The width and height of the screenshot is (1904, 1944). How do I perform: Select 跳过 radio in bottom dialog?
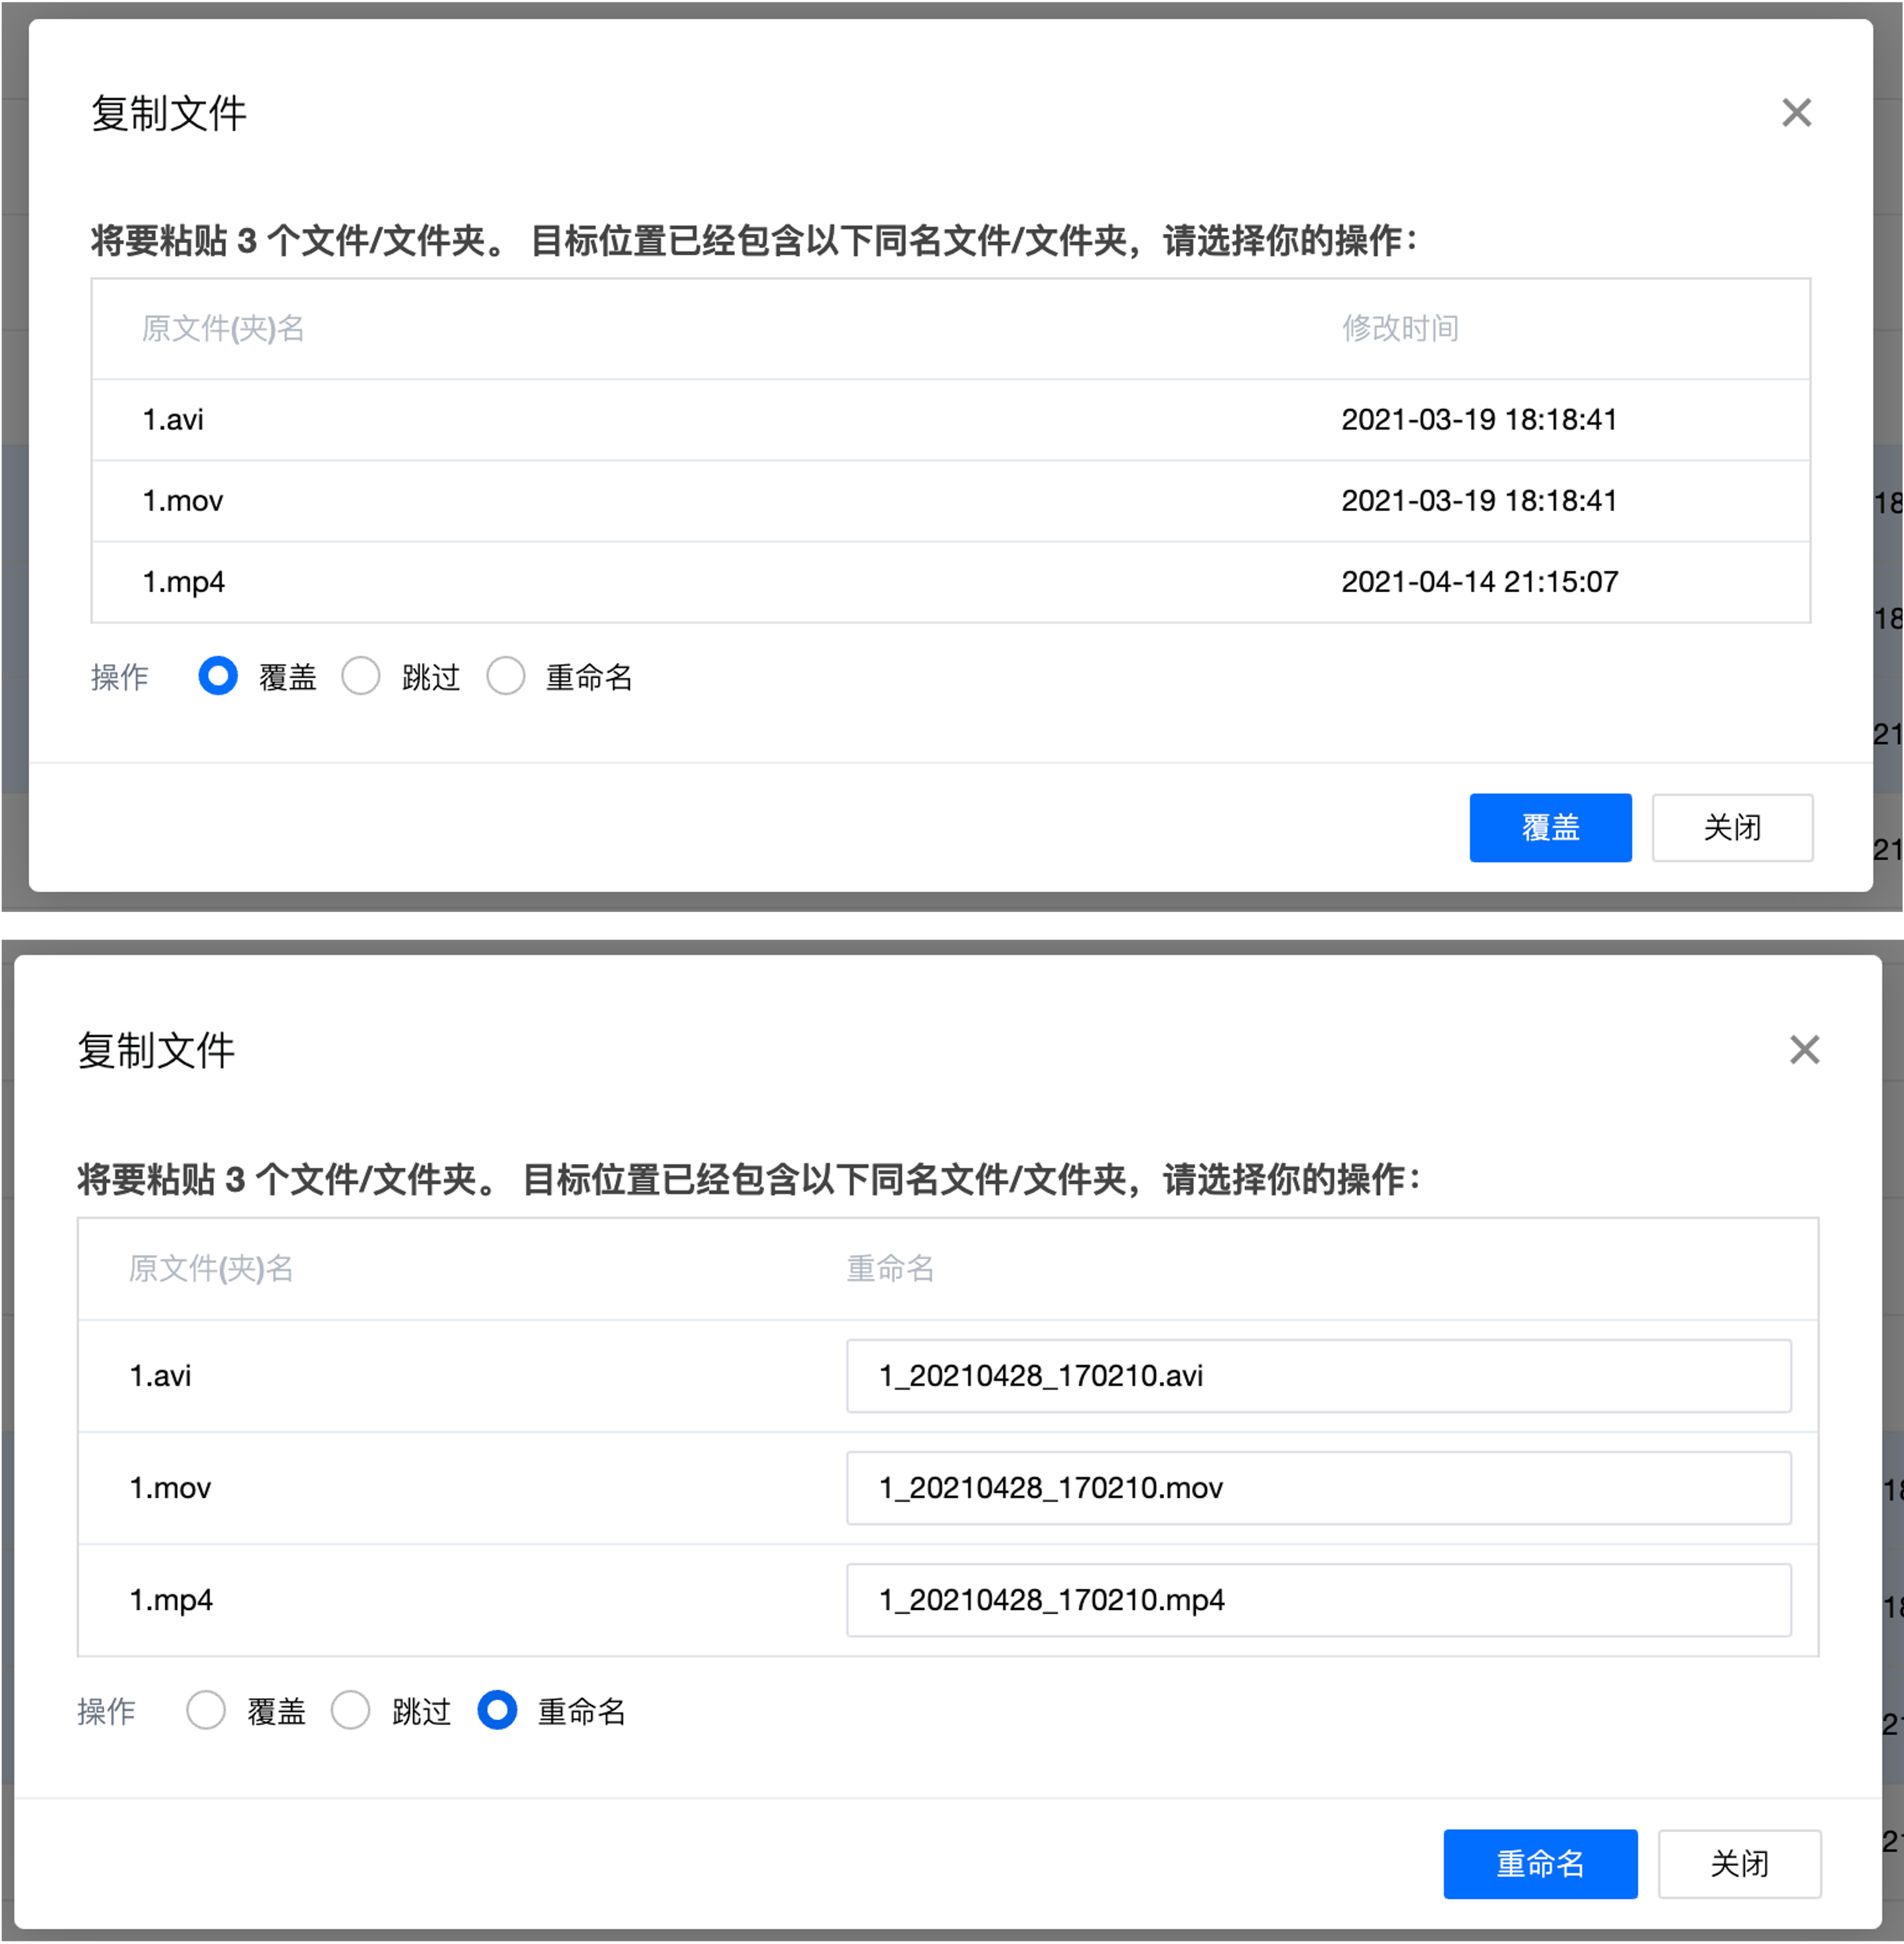click(x=351, y=1710)
